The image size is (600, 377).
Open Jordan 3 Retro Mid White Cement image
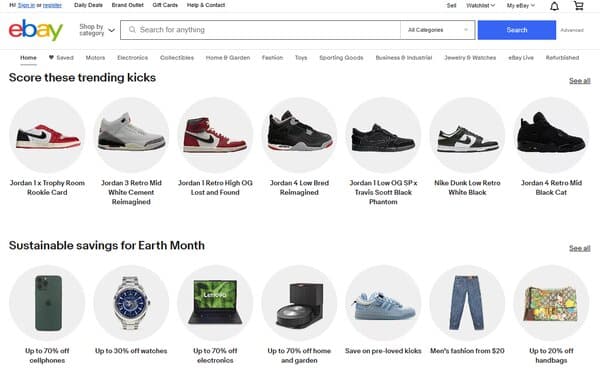[131, 135]
